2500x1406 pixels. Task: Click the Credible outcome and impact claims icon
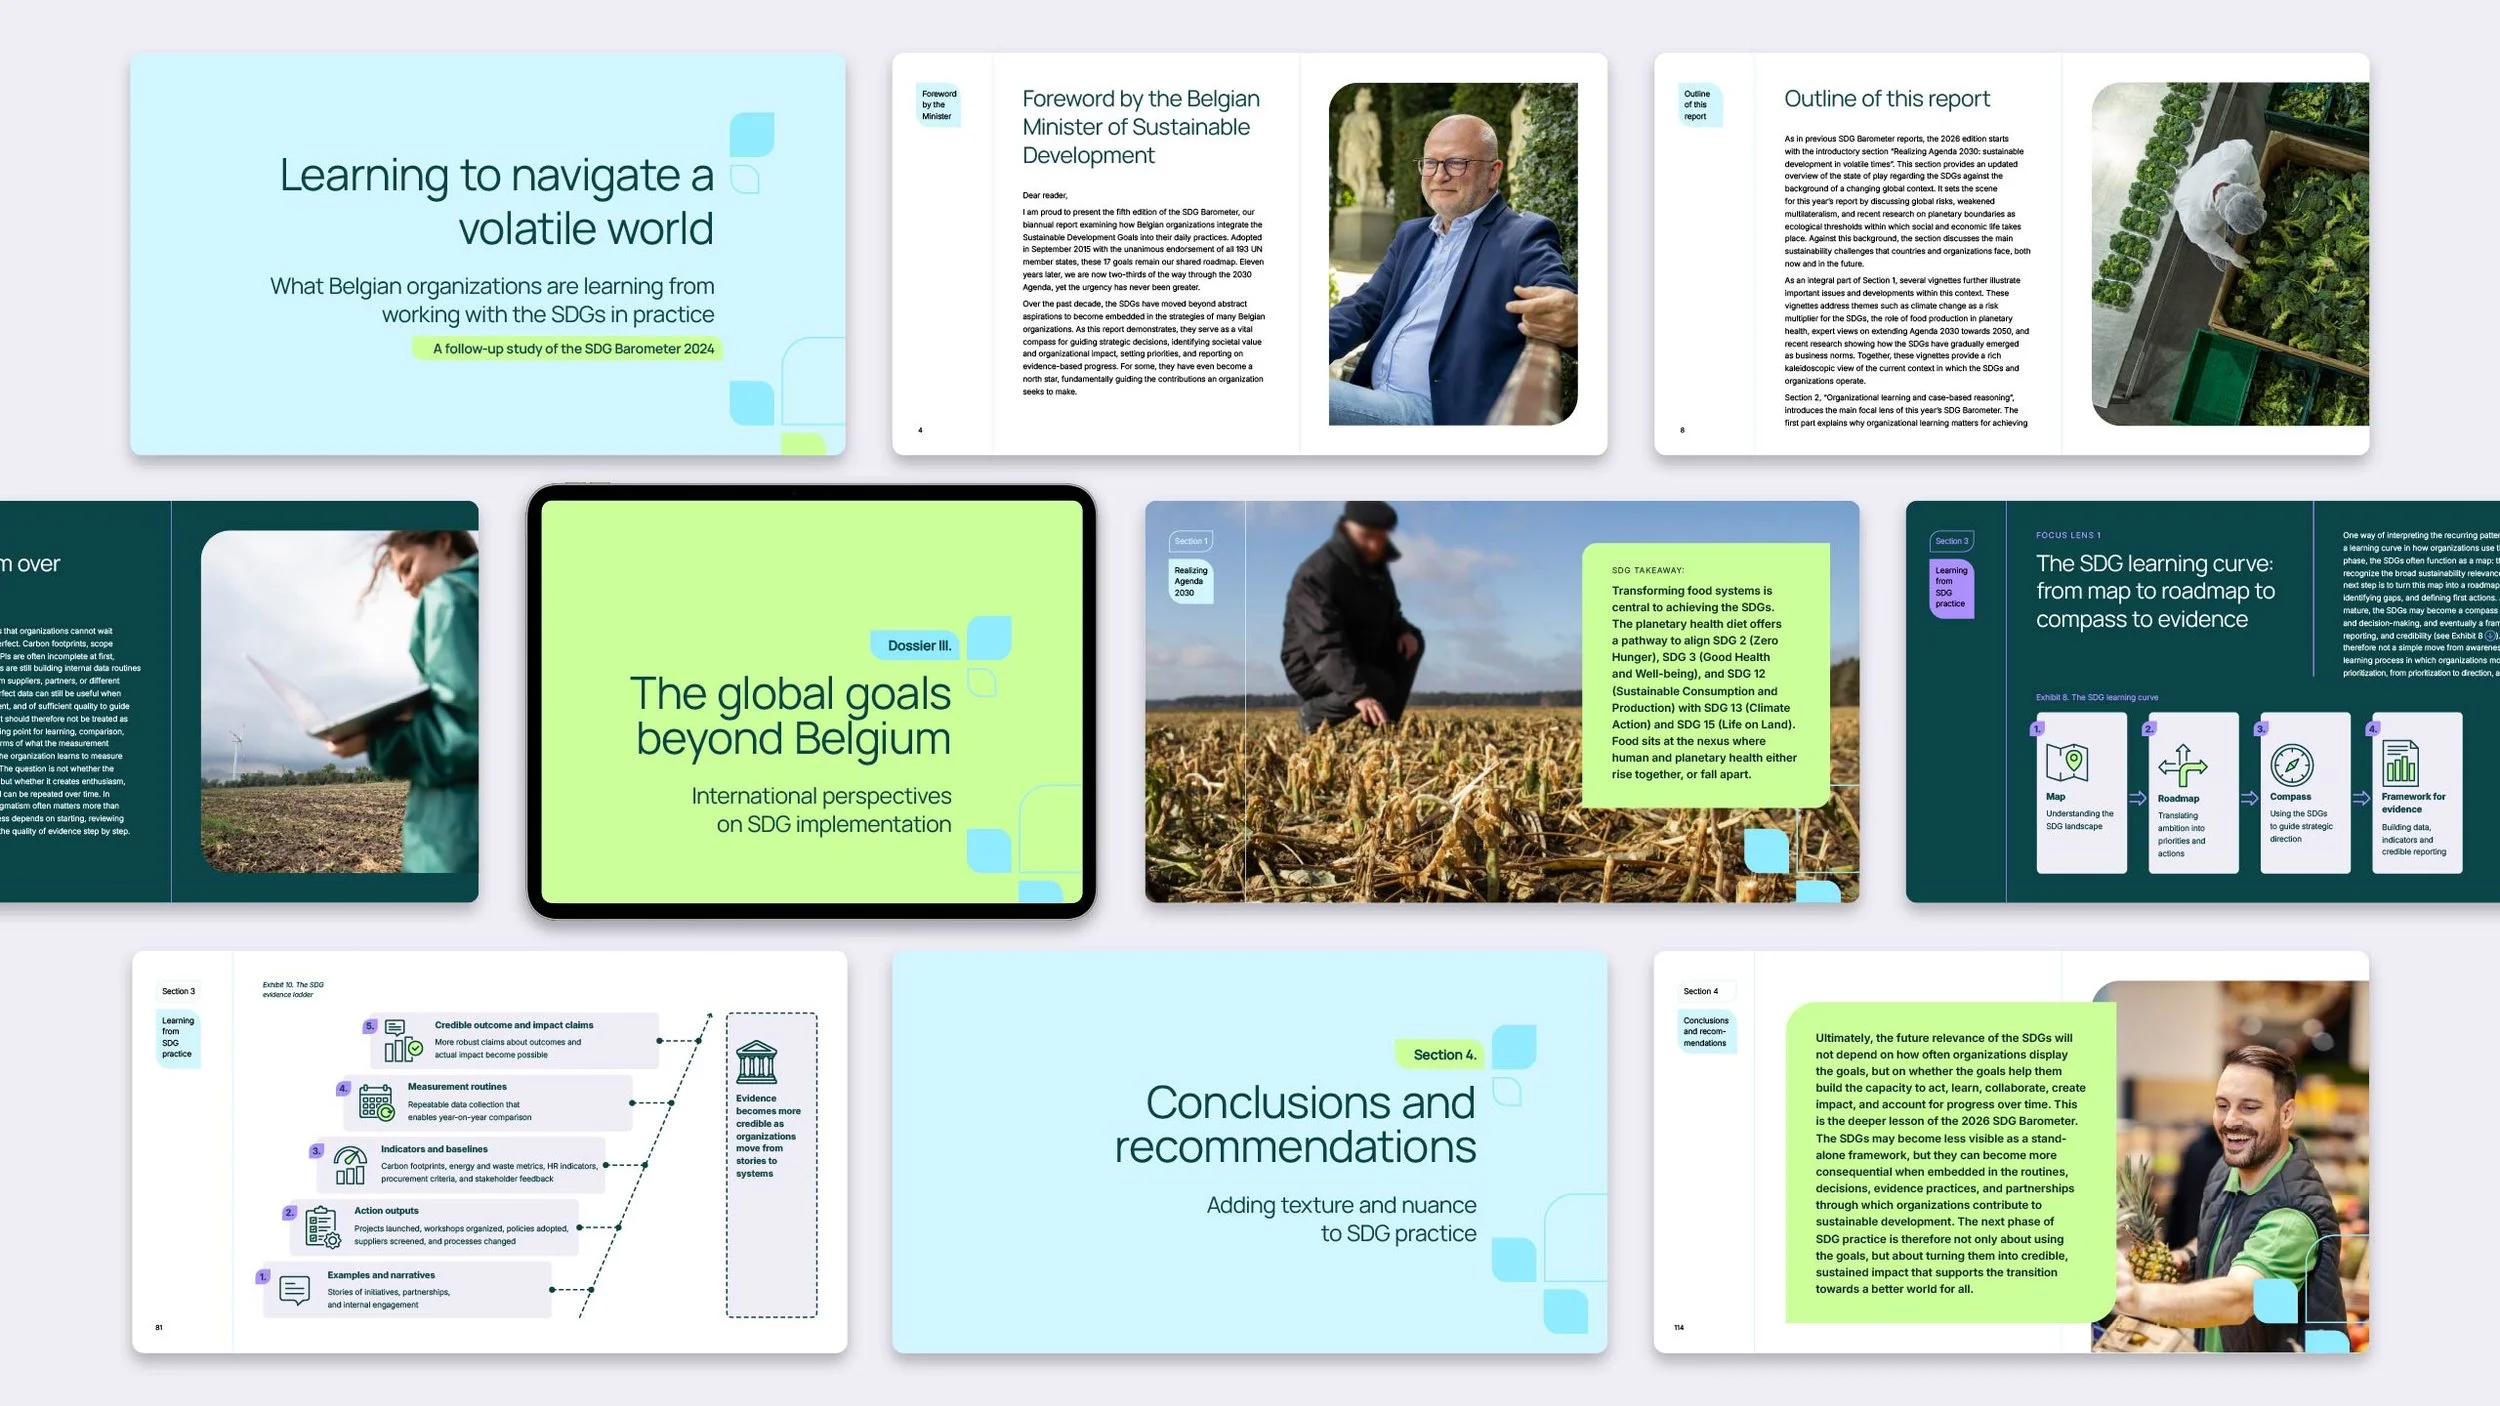click(403, 1040)
